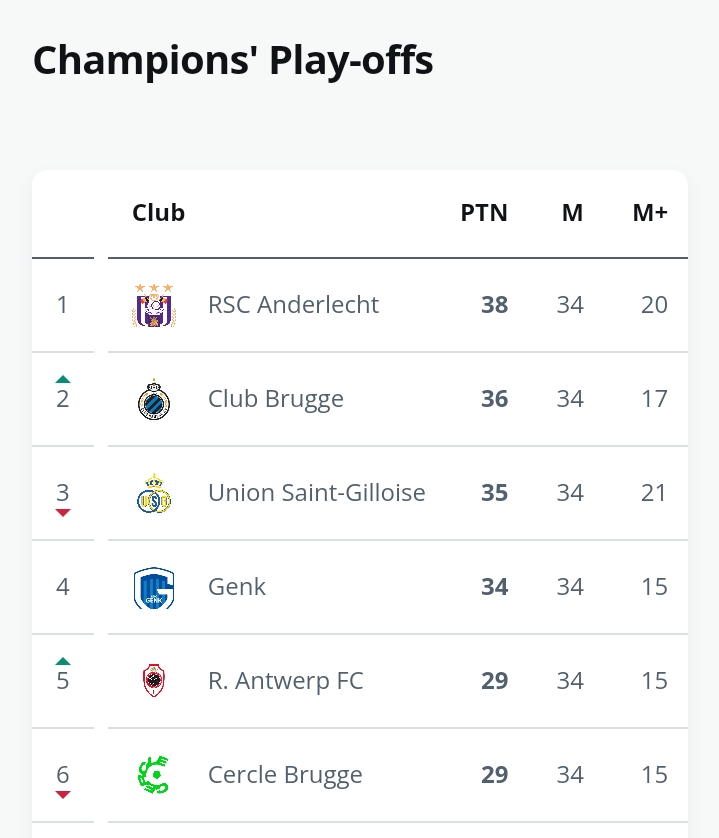This screenshot has height=838, width=719.
Task: Click the green Cercle Brugge logo
Action: (x=154, y=774)
